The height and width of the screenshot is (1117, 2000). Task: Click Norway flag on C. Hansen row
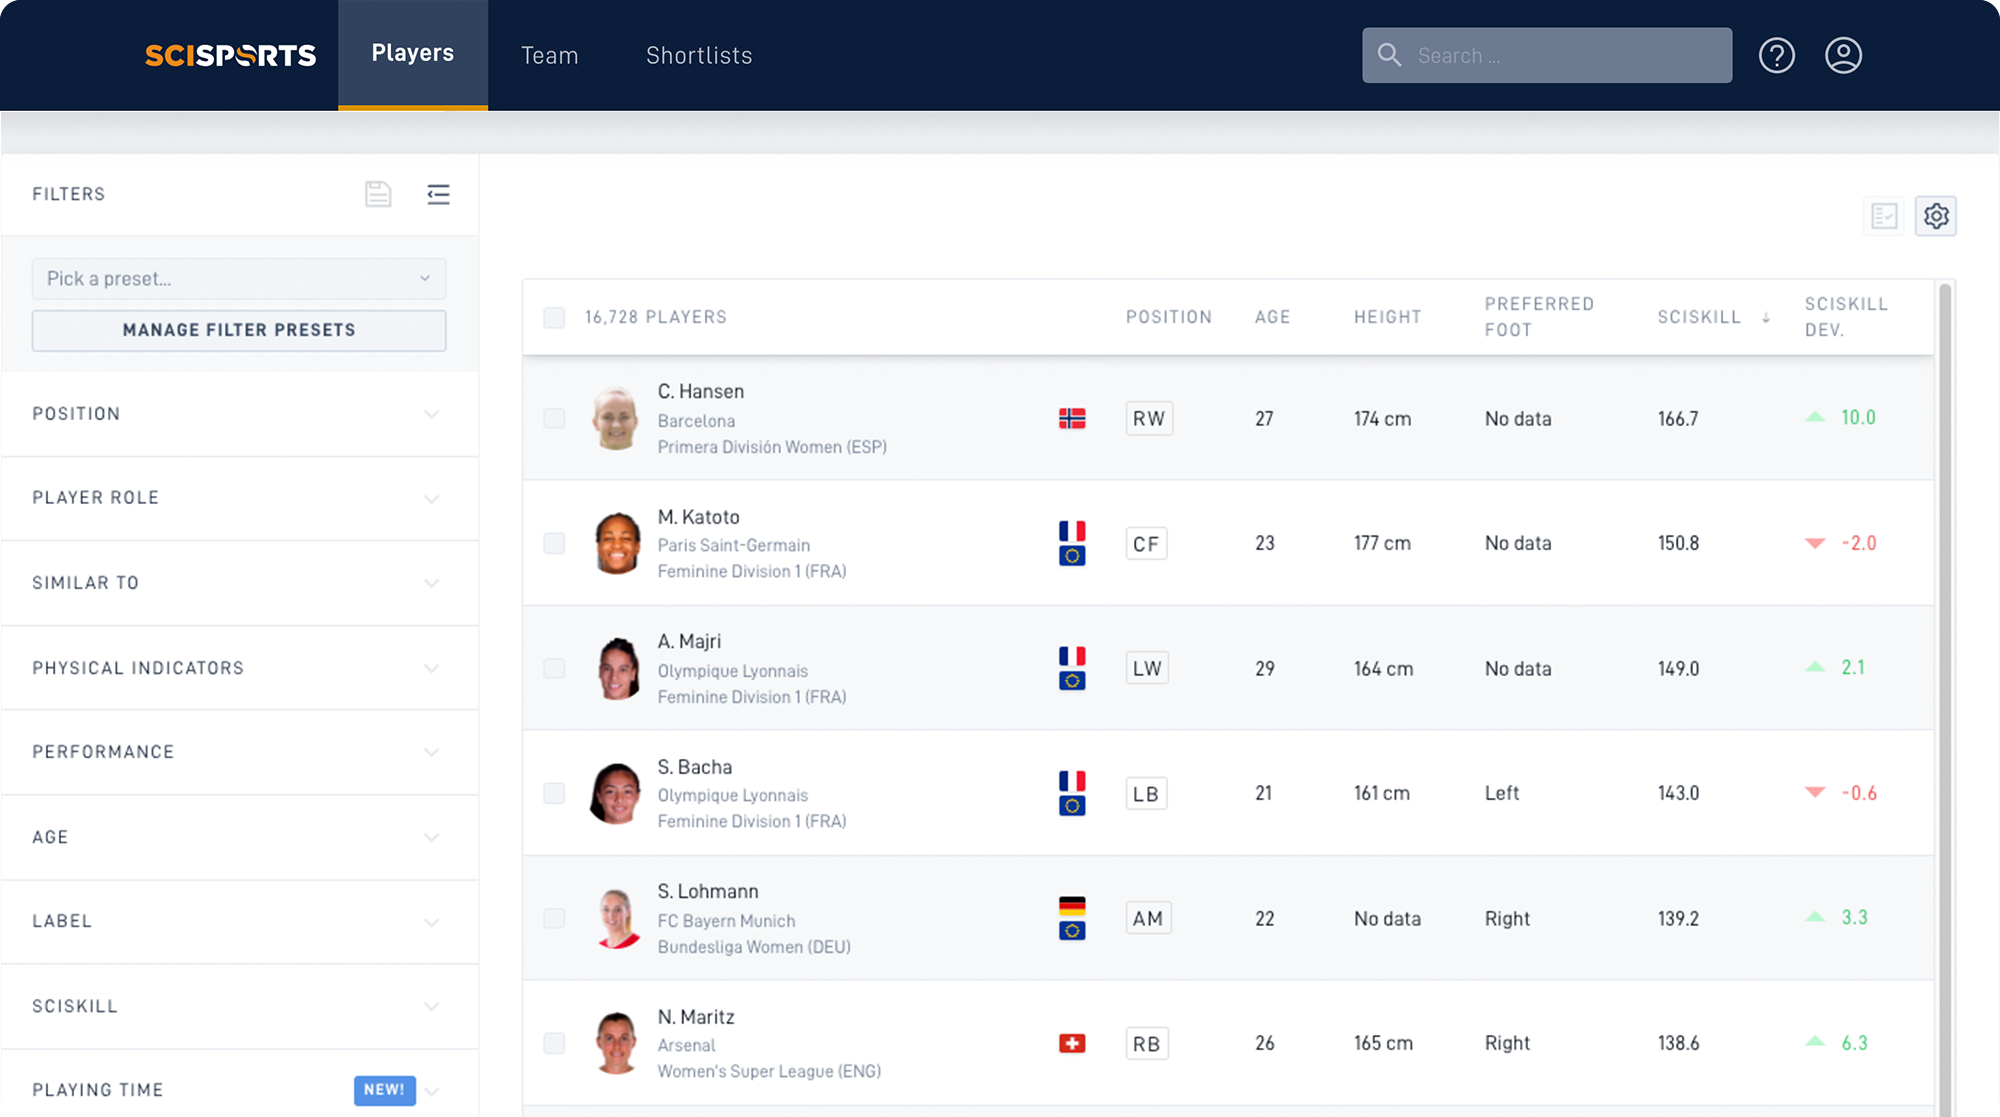(1072, 419)
